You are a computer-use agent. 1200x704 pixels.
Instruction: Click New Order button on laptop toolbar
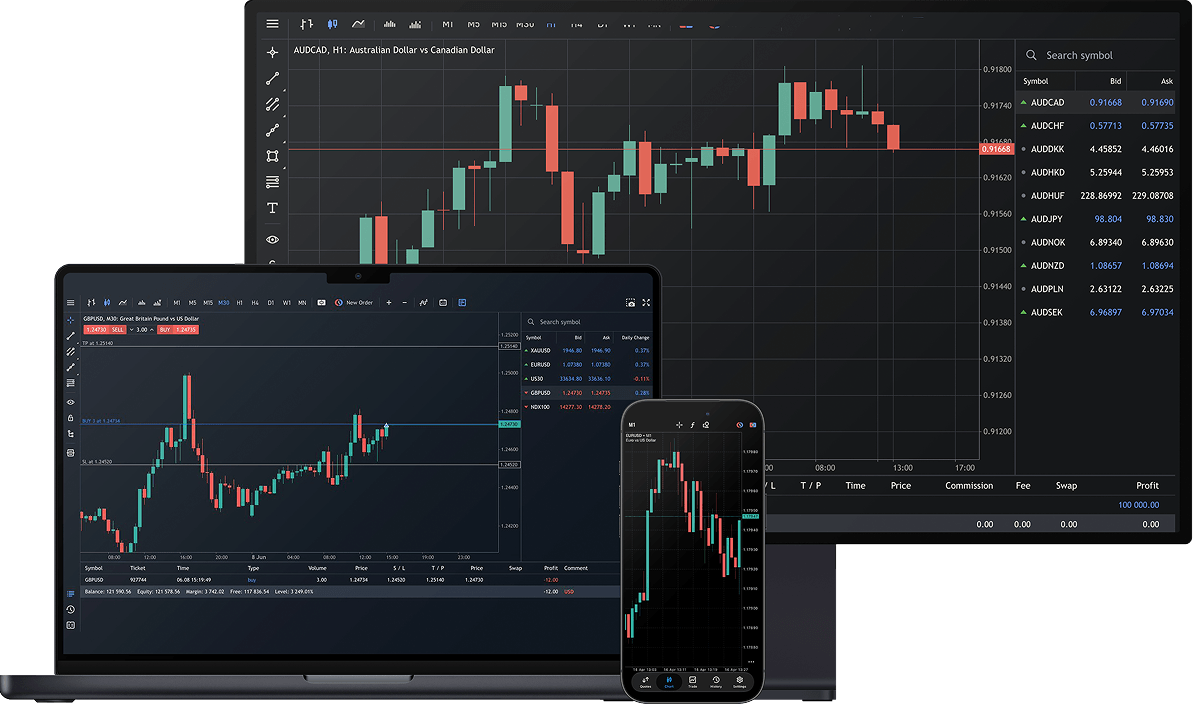click(x=353, y=302)
